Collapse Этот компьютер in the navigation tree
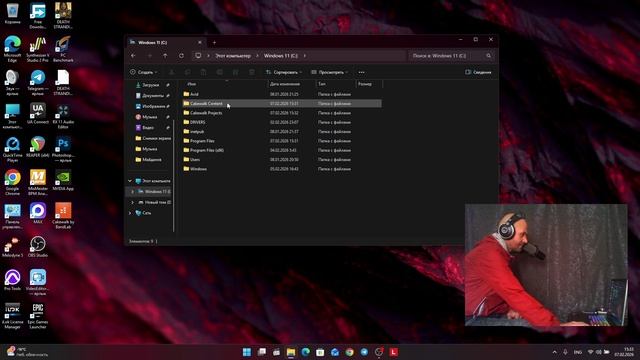Viewport: 640px width, 360px height. pyautogui.click(x=130, y=181)
